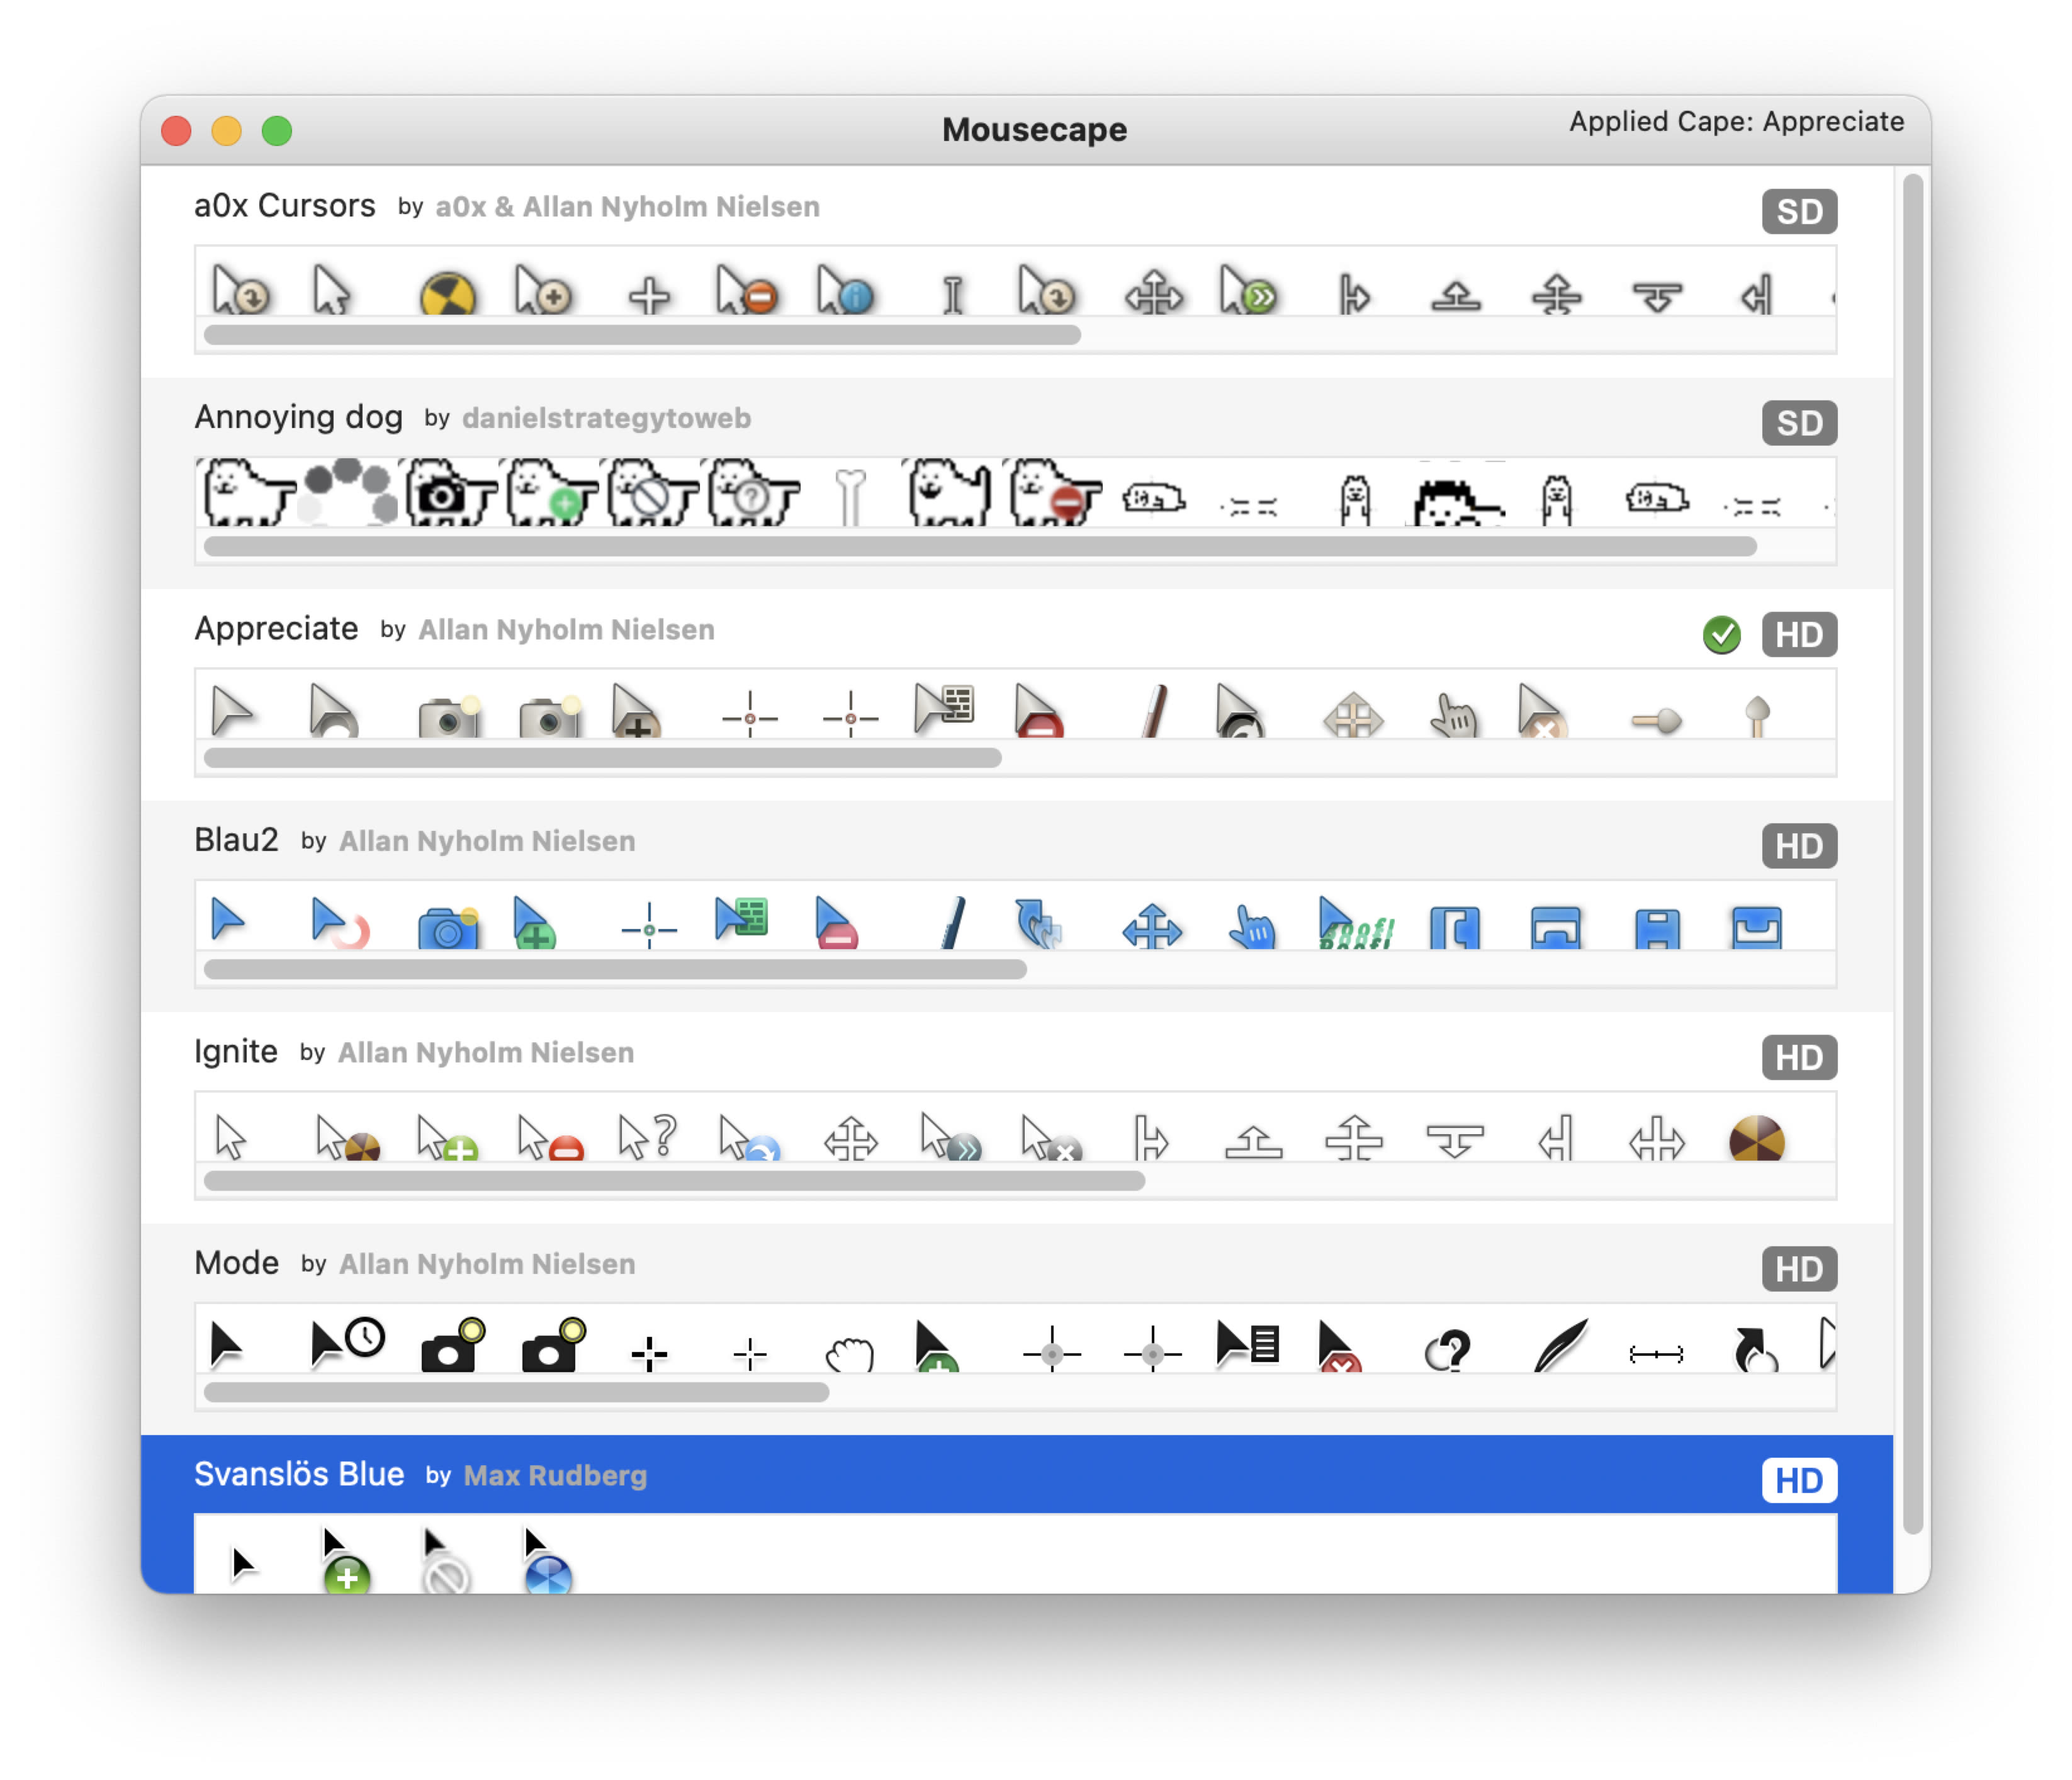The width and height of the screenshot is (2072, 1780).
Task: Click the SD badge on the Annoying dog cape
Action: point(1799,422)
